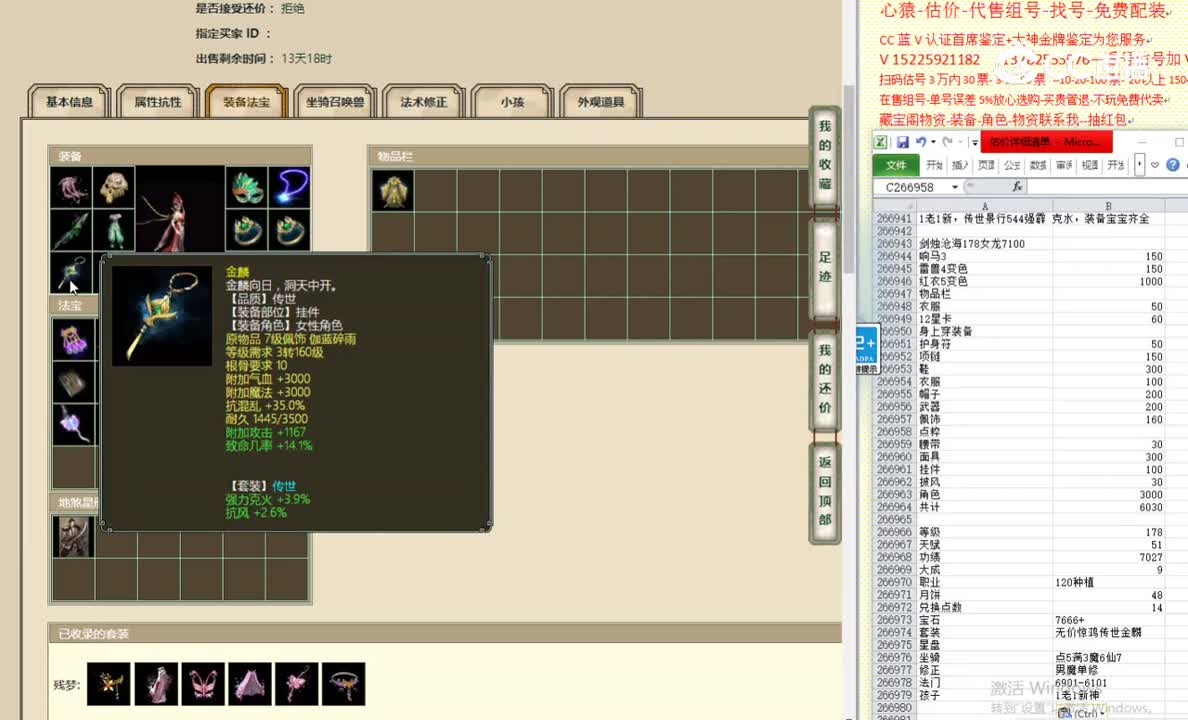The image size is (1188, 720).
Task: Expand more ribbon tabs arrow in Excel
Action: pyautogui.click(x=1139, y=164)
